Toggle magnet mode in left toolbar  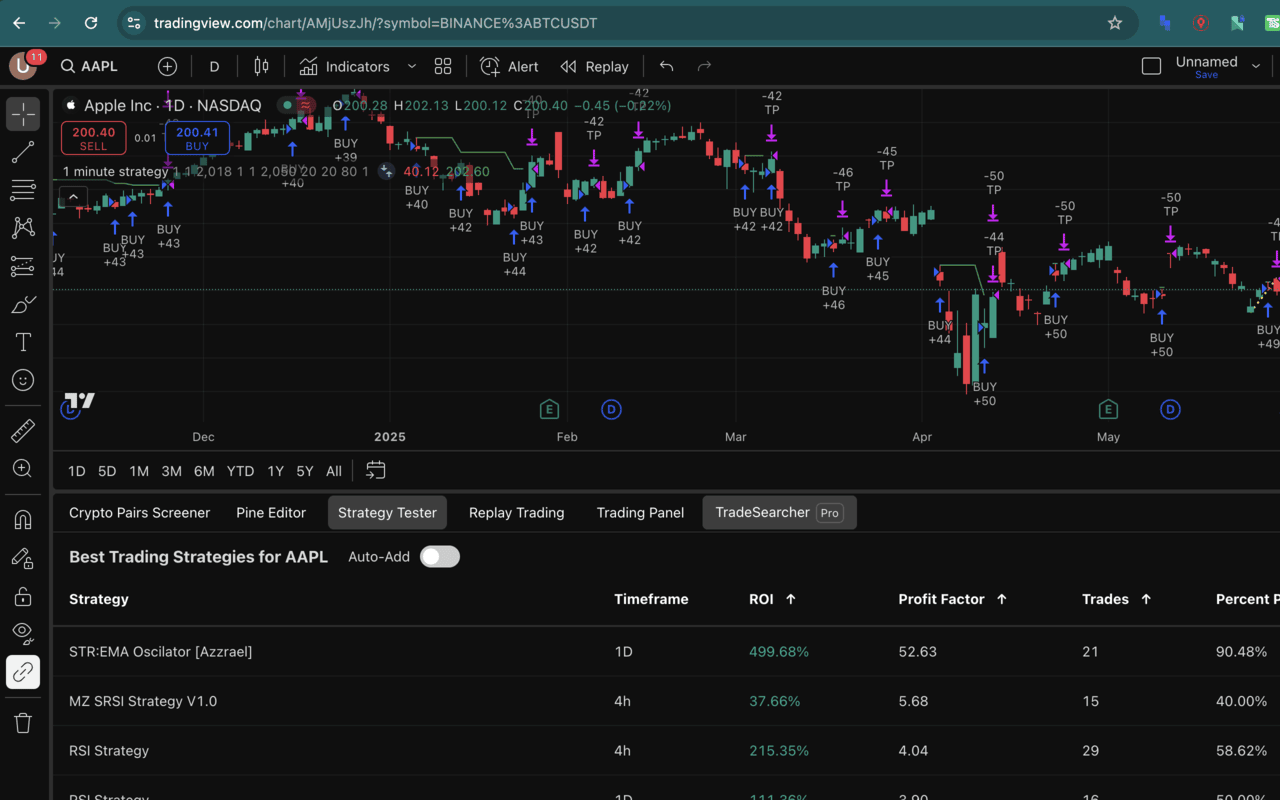click(x=23, y=520)
